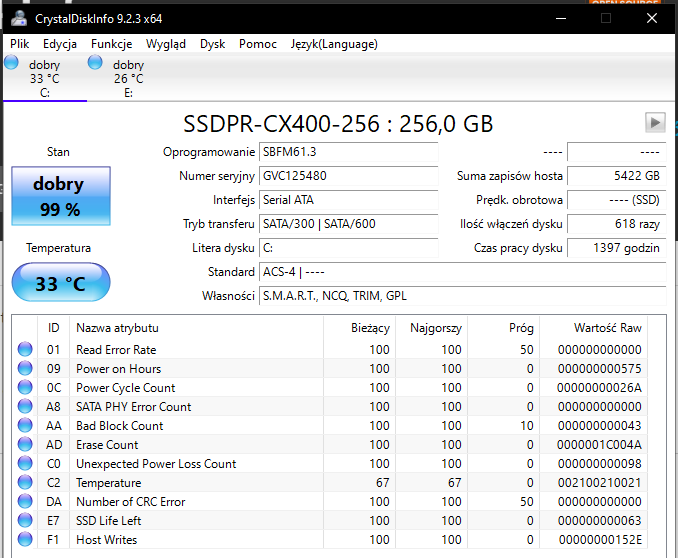Click the Oprogramowanie field SBFM61.3
This screenshot has height=558, width=678.
(x=349, y=152)
